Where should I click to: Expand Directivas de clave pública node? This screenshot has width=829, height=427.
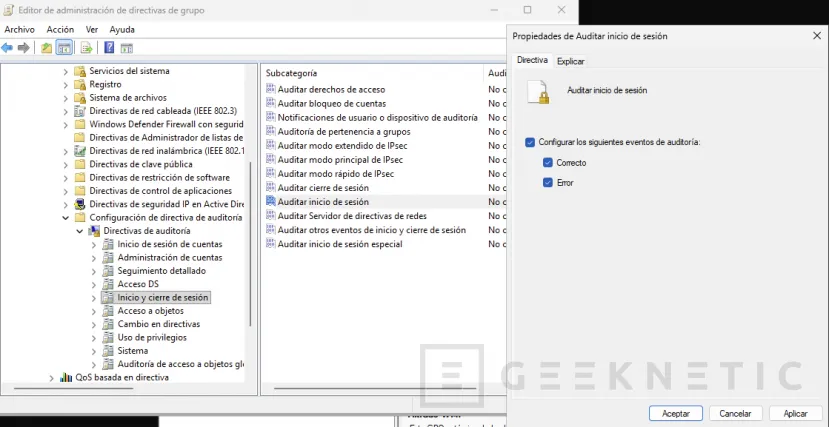66,164
